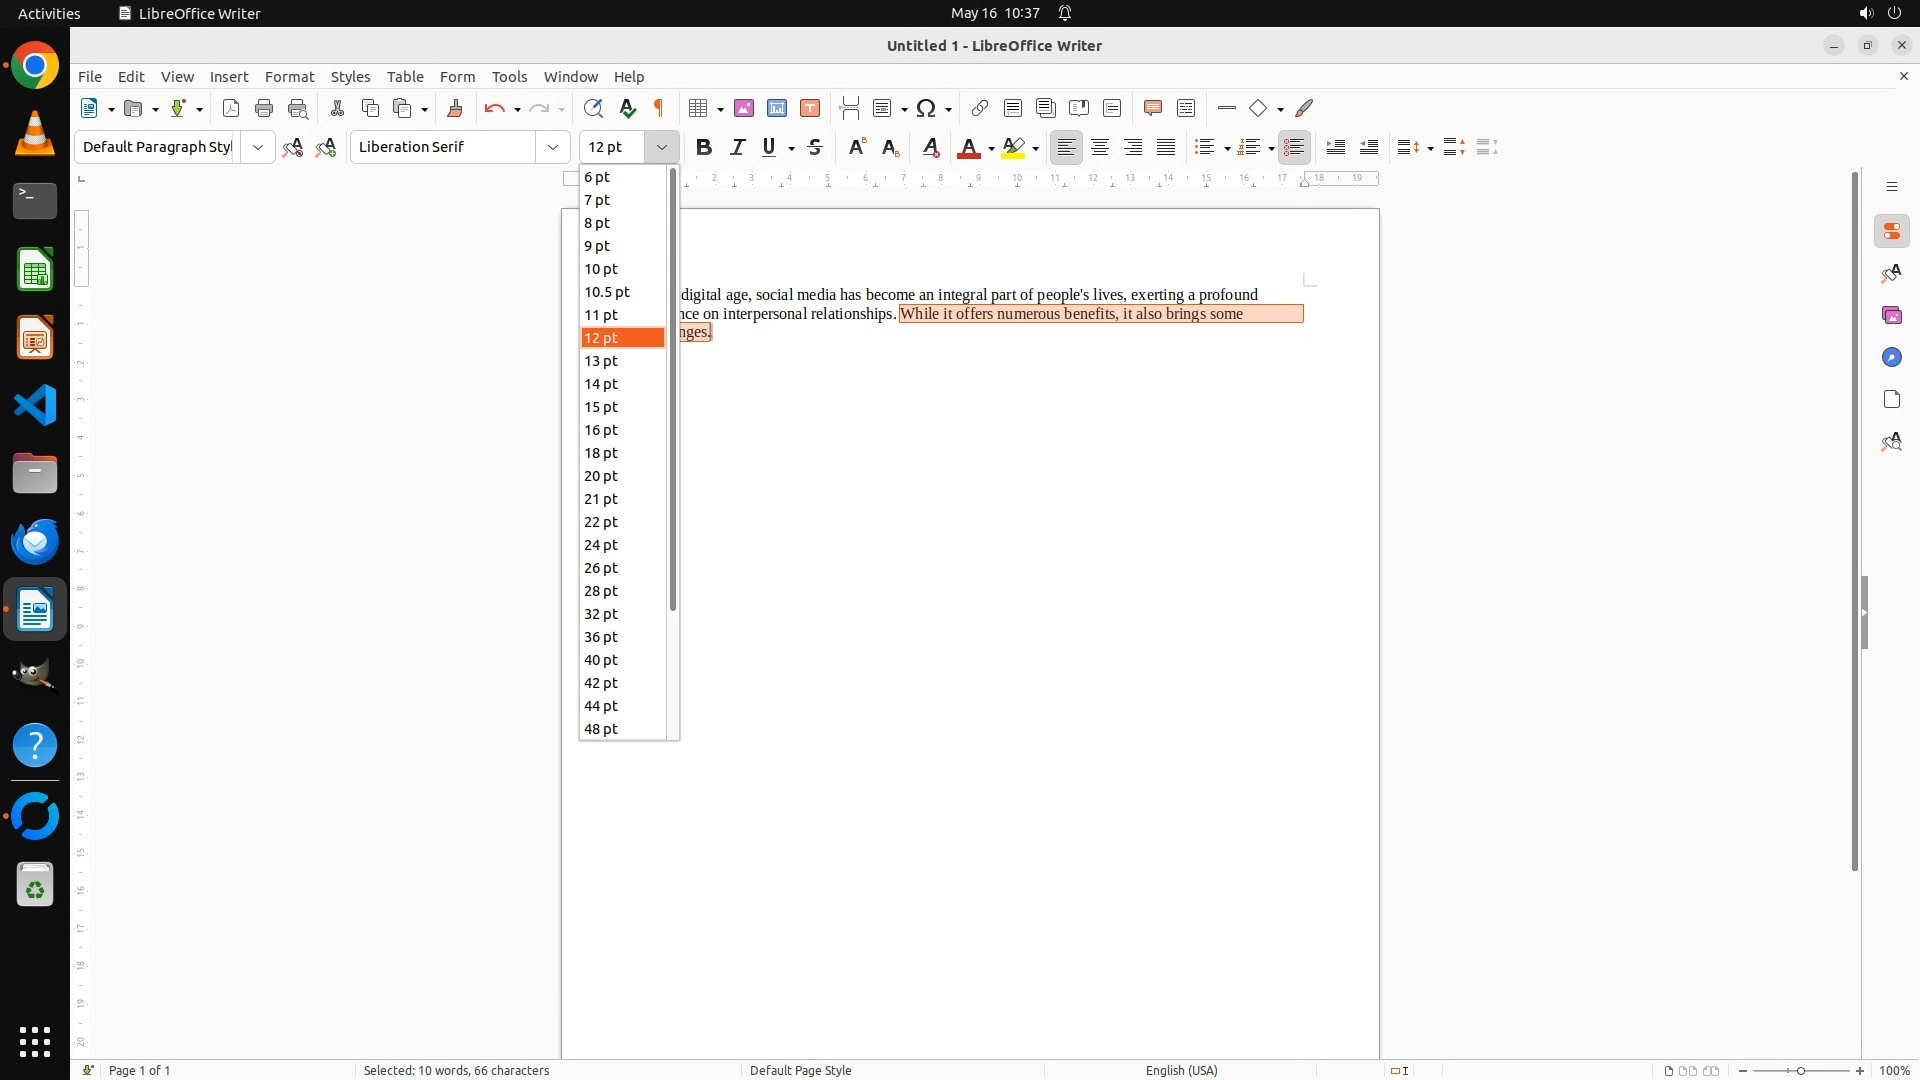This screenshot has width=1920, height=1080.
Task: Open the Format menu
Action: click(x=289, y=77)
